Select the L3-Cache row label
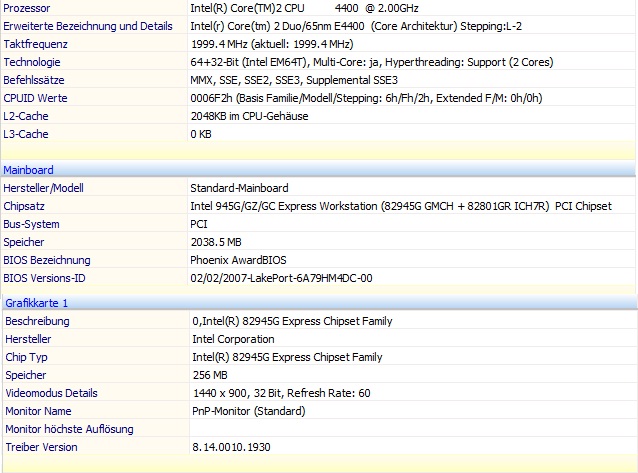This screenshot has height=473, width=638. 26,134
